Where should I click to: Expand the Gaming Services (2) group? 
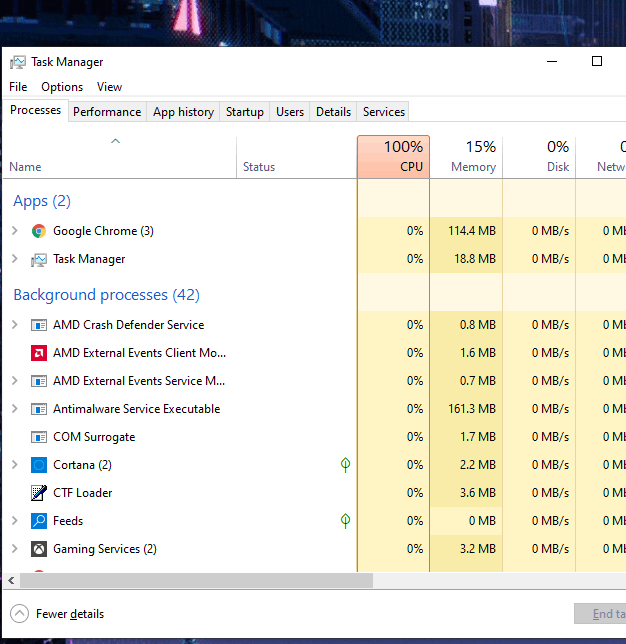point(15,549)
